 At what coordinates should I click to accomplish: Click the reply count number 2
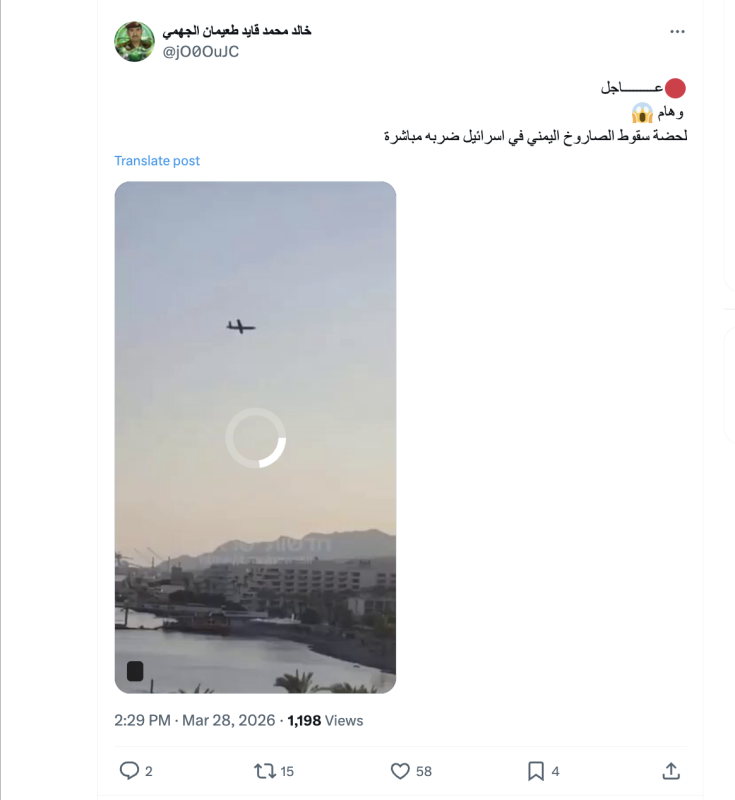pyautogui.click(x=149, y=771)
